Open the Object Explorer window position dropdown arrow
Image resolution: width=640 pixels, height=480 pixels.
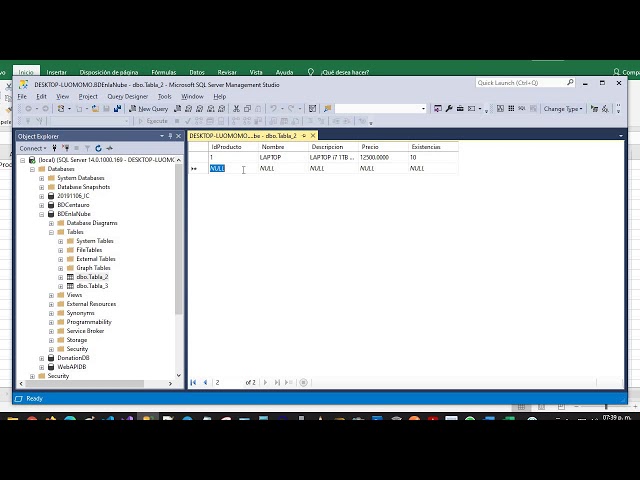point(162,136)
